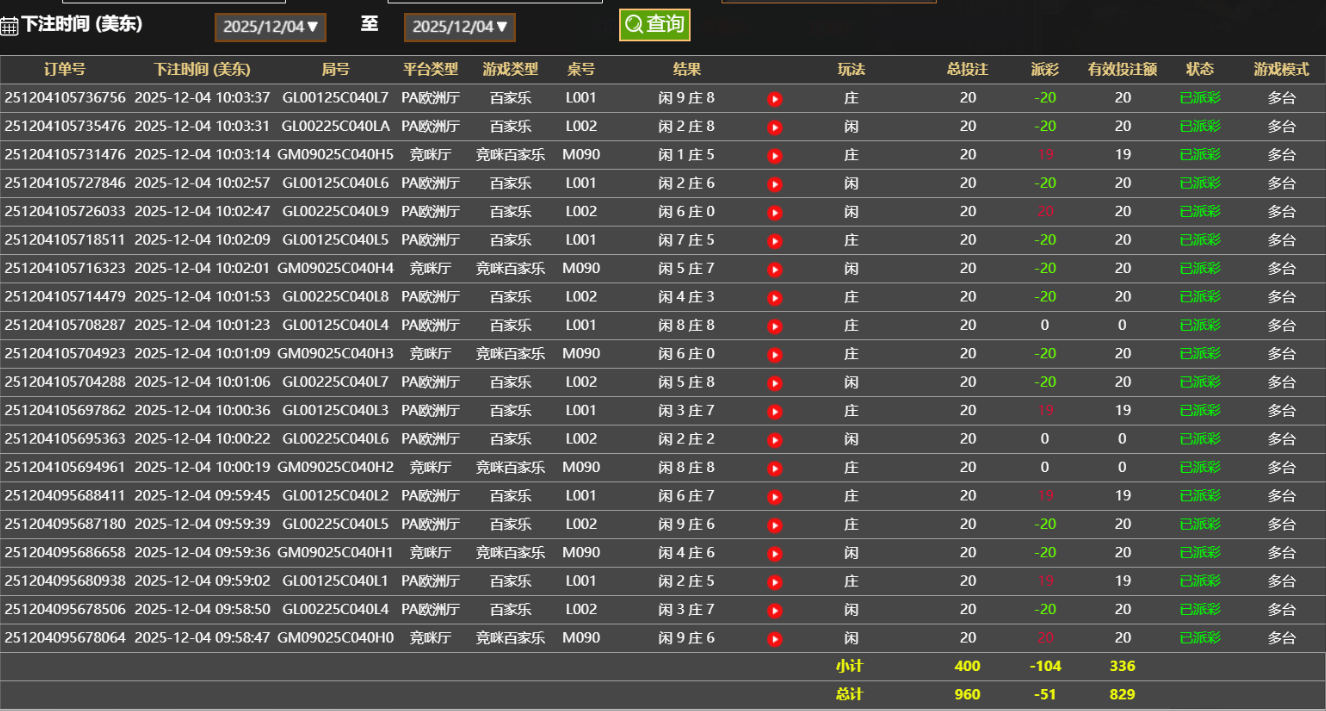Play the replay icon on order 251204095678064
Image resolution: width=1326 pixels, height=711 pixels.
774,636
